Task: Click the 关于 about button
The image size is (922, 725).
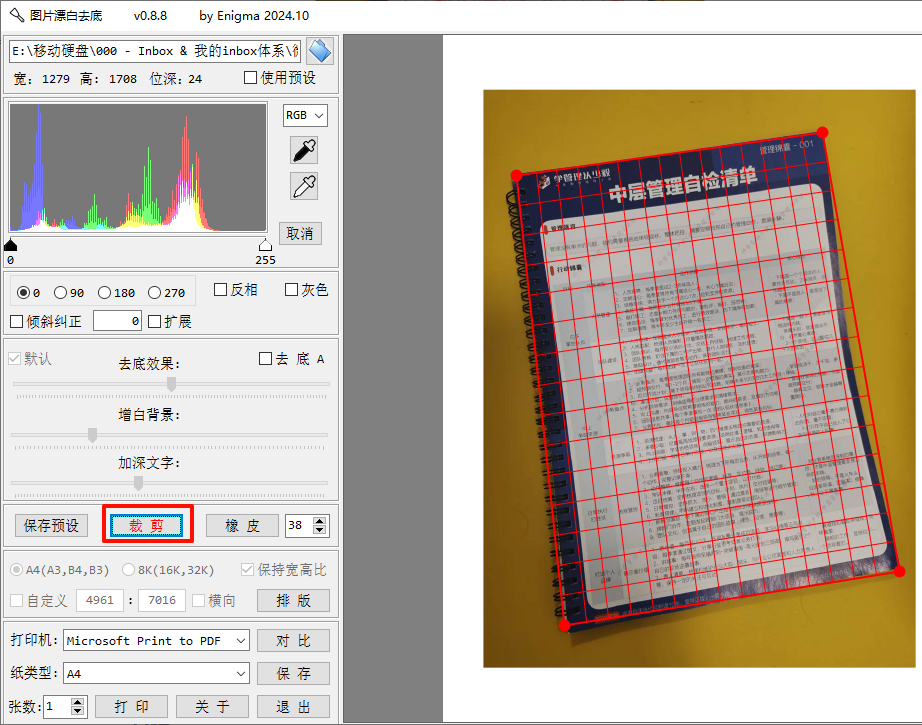Action: point(212,706)
